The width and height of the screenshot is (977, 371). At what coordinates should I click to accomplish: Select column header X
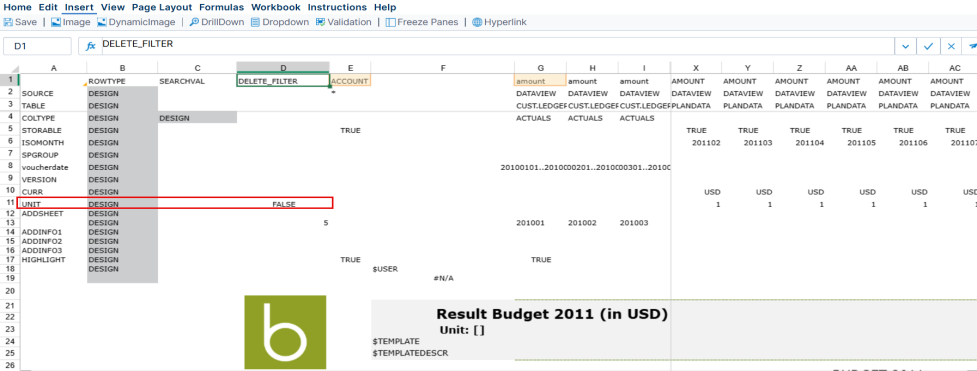tap(695, 68)
